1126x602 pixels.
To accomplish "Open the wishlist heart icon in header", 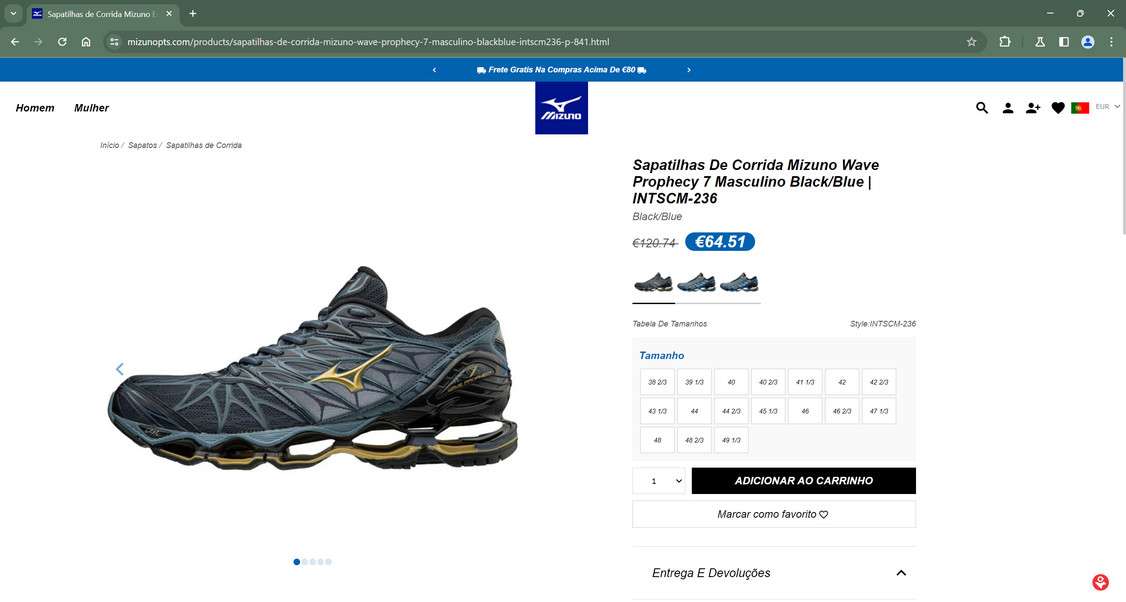I will click(x=1058, y=108).
